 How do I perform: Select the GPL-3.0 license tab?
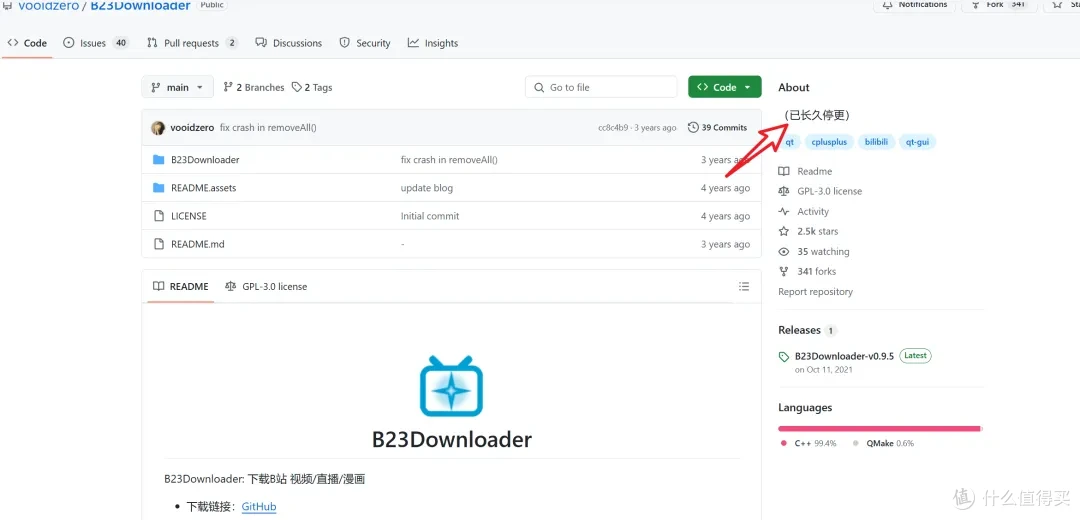(266, 287)
